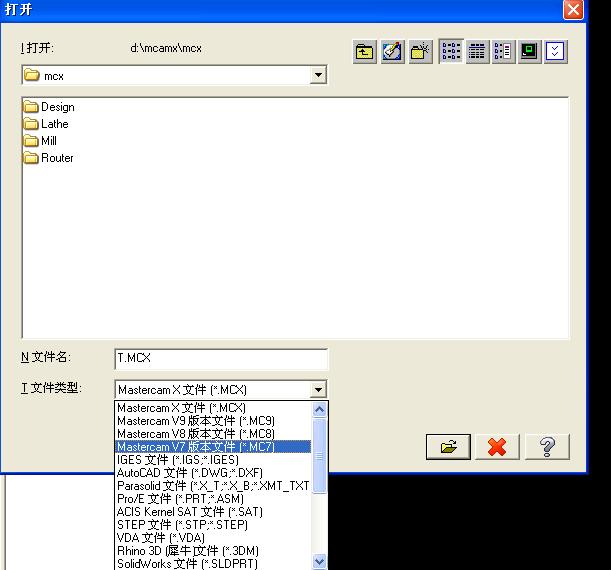Click the file type list scroll down arrow

point(320,561)
